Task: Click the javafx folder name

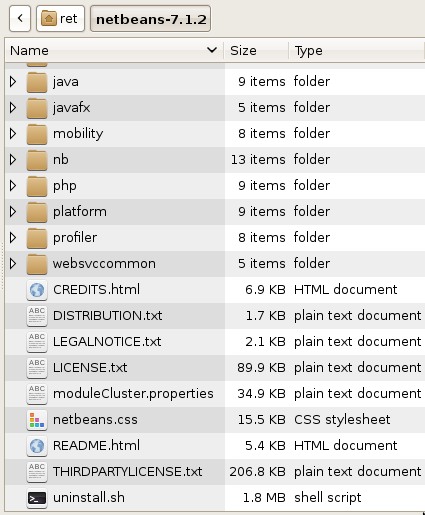Action: pyautogui.click(x=71, y=108)
